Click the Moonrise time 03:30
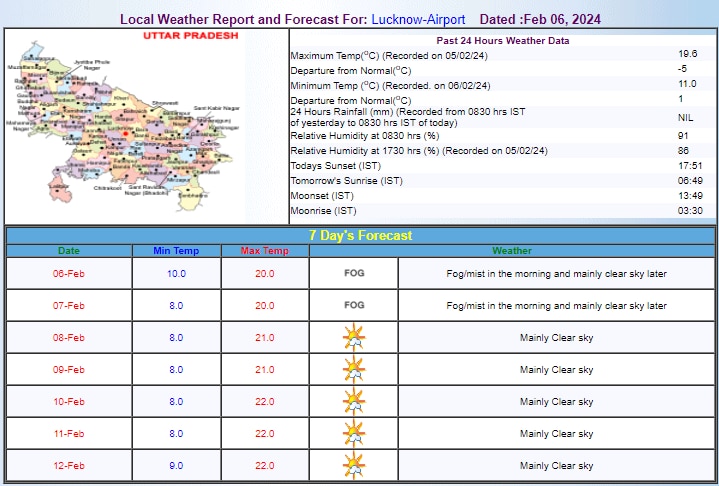This screenshot has width=719, height=486. coord(690,211)
